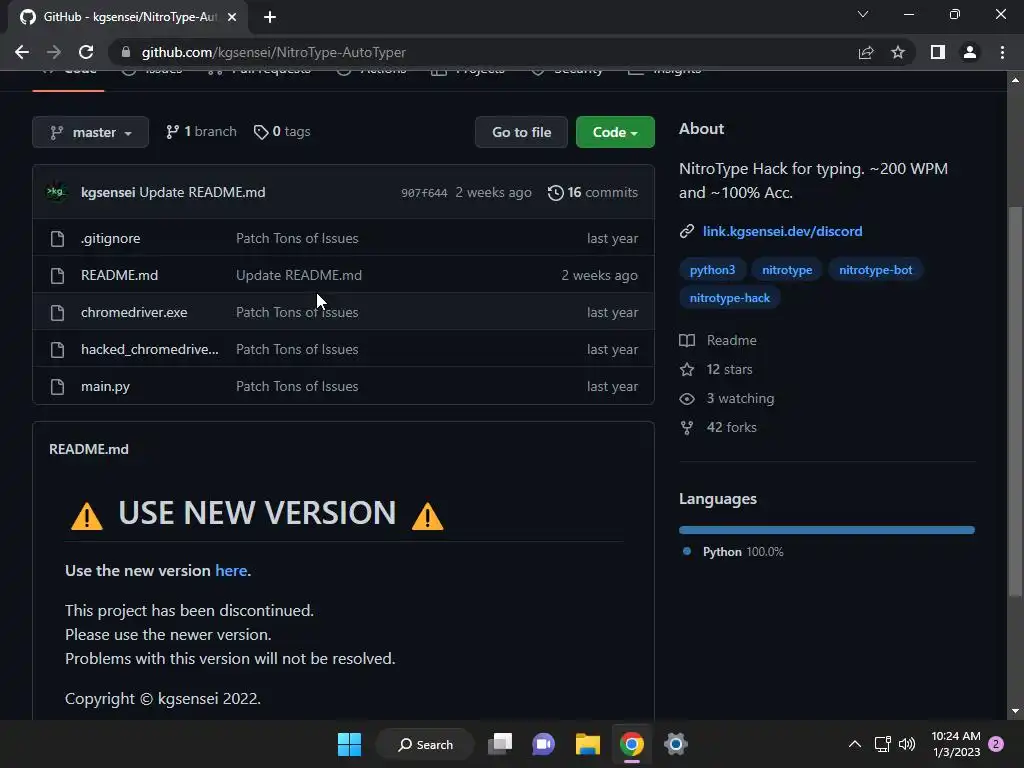
Task: Open the kgsensei author link
Action: tap(108, 192)
